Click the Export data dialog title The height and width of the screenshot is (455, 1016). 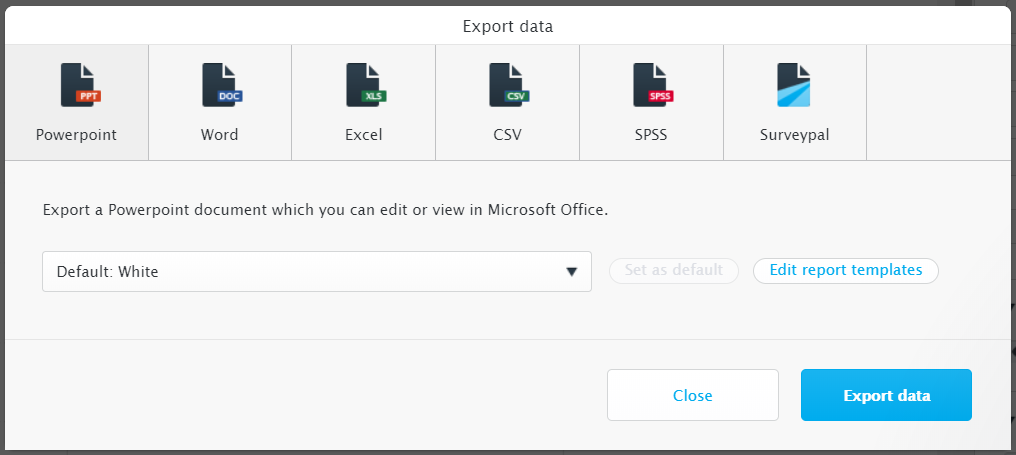[x=508, y=27]
